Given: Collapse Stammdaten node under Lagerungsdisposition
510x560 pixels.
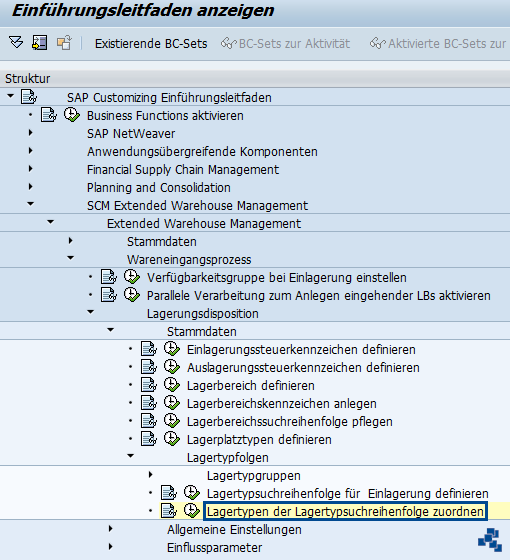Looking at the screenshot, I should 110,330.
